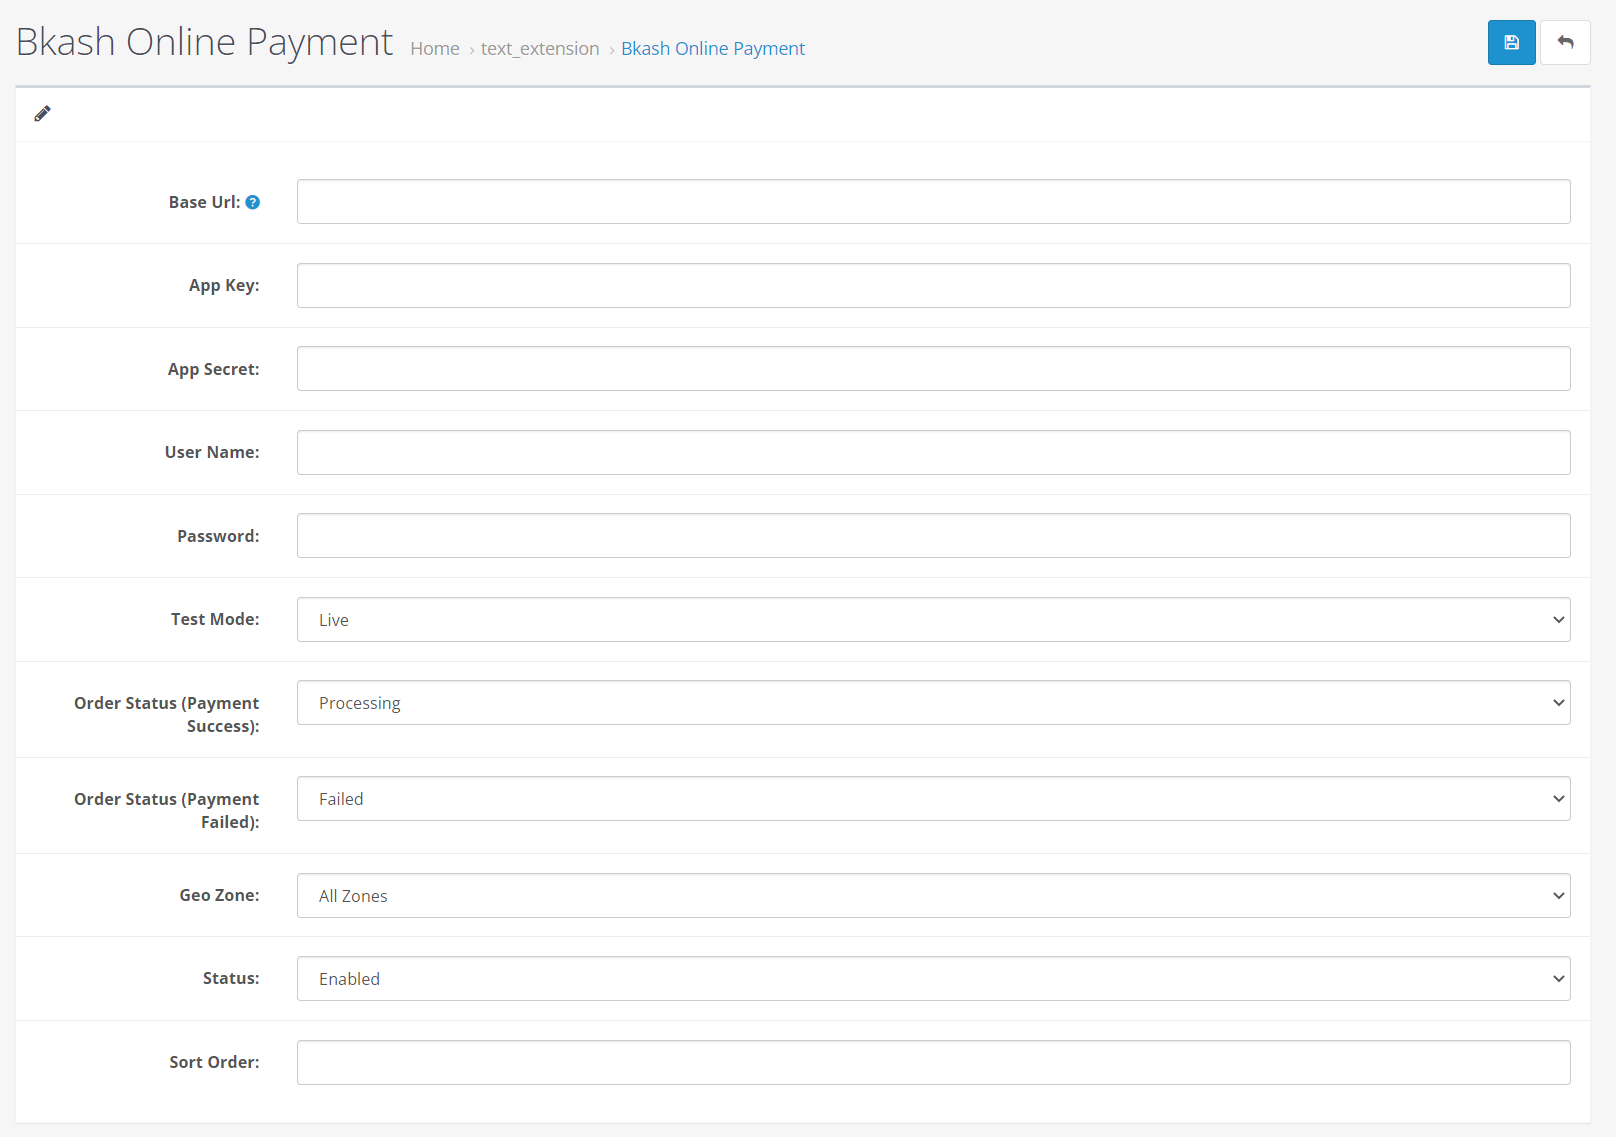Focus the User Name input field
Viewport: 1616px width, 1137px height.
click(x=933, y=452)
